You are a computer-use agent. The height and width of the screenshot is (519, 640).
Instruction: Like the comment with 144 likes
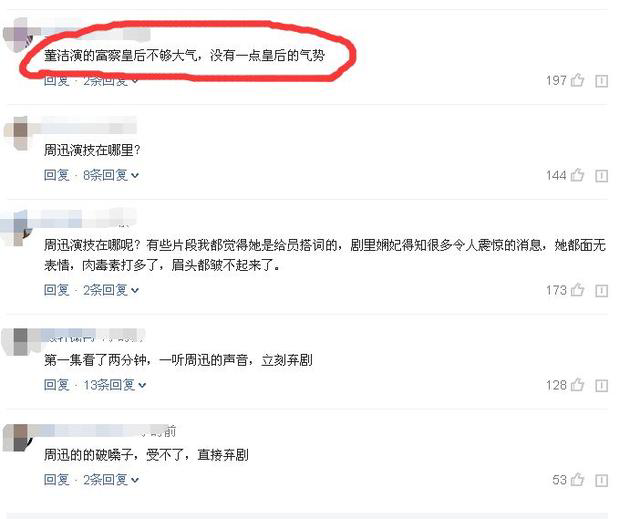pos(577,175)
